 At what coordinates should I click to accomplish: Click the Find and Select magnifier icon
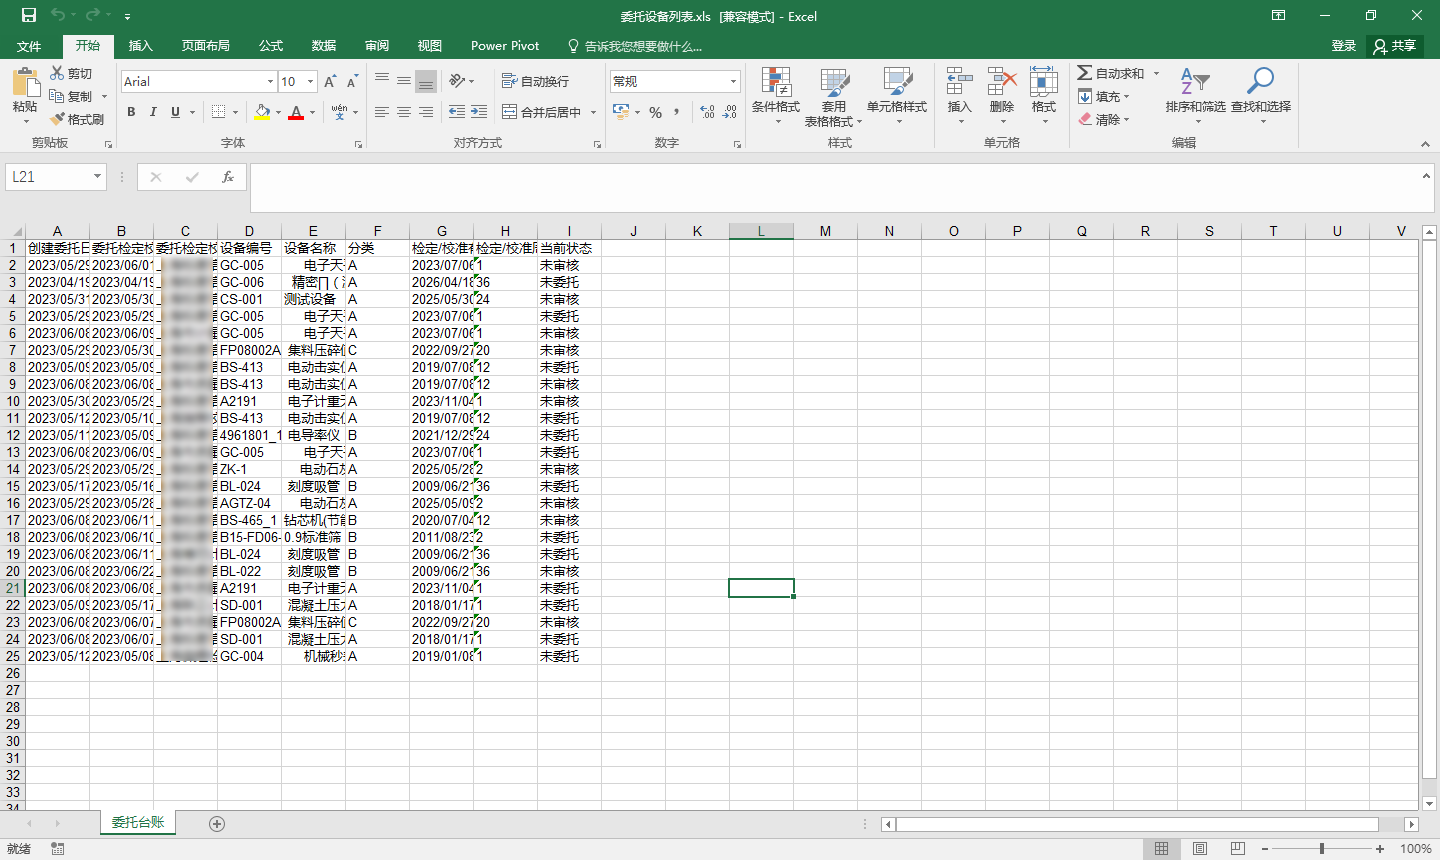(x=1260, y=83)
